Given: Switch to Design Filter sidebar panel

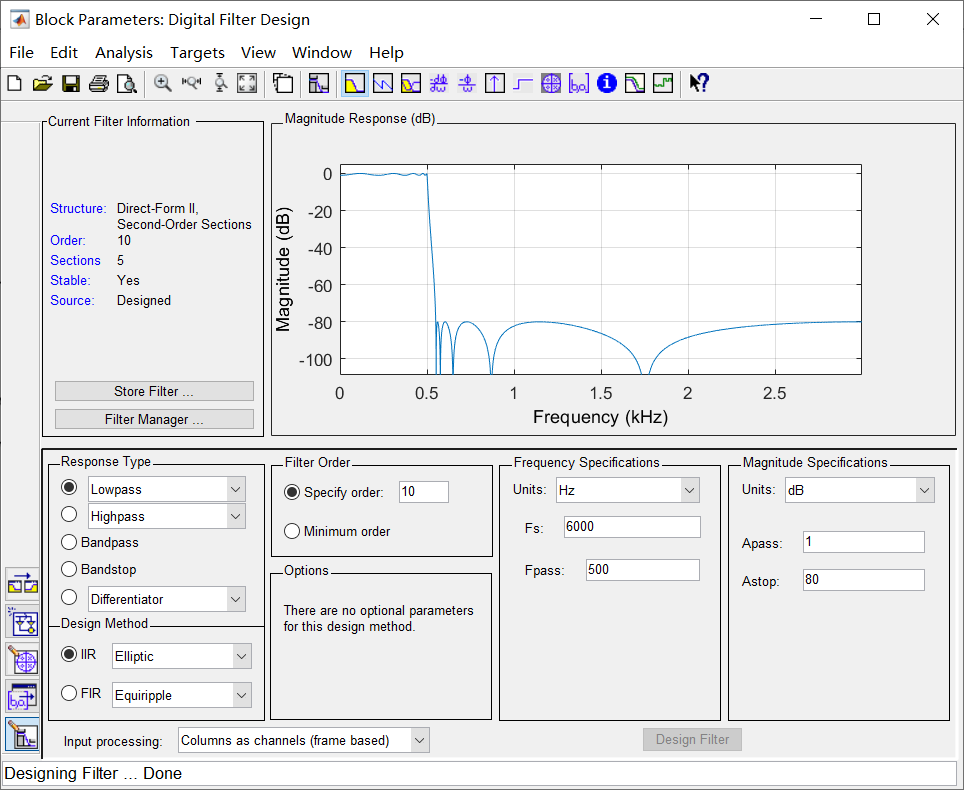Looking at the screenshot, I should (23, 734).
